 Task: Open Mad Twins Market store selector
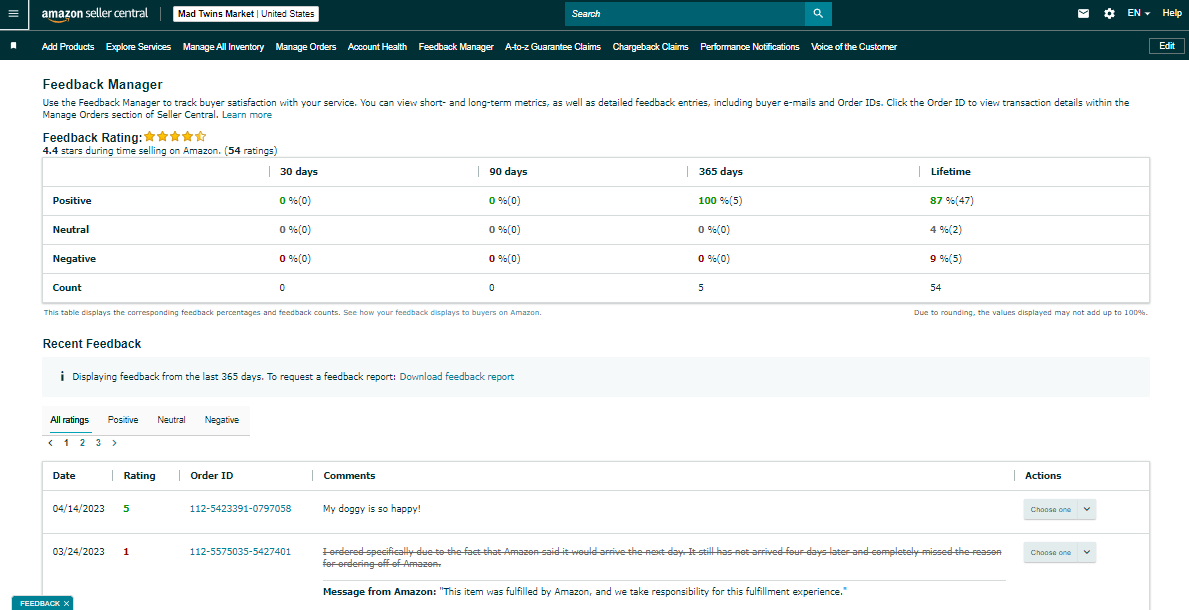[x=246, y=14]
